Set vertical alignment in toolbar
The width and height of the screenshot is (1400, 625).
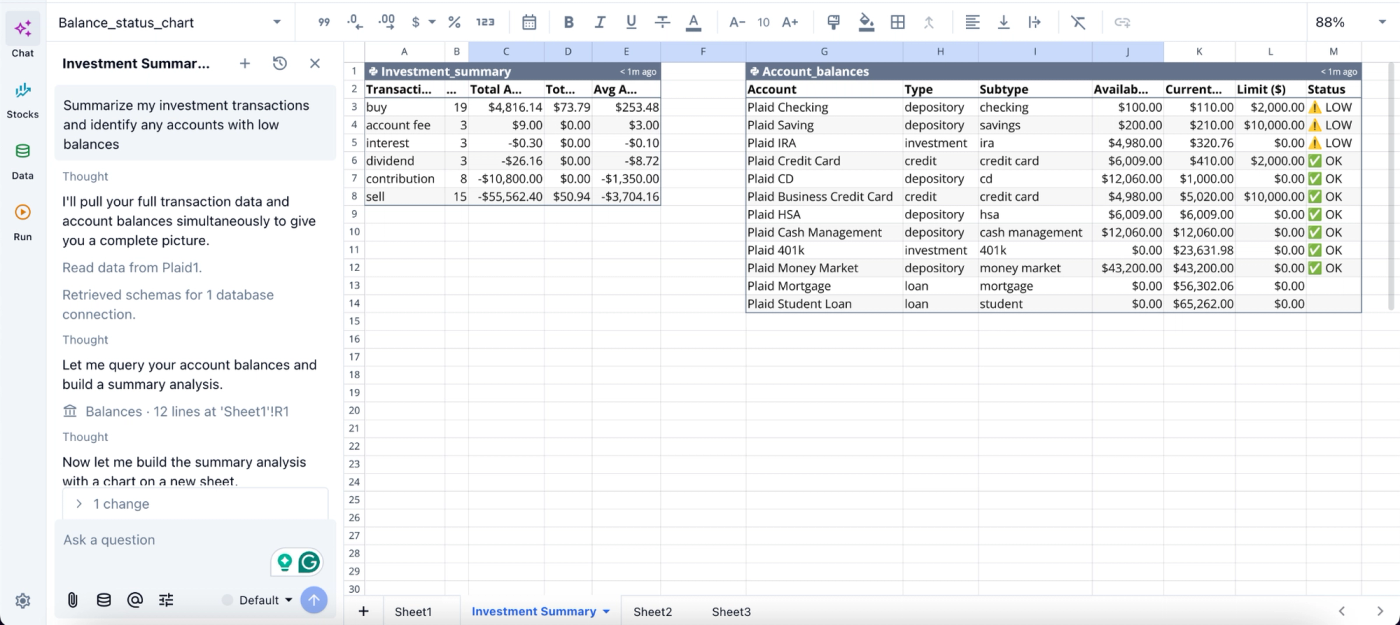(1003, 22)
